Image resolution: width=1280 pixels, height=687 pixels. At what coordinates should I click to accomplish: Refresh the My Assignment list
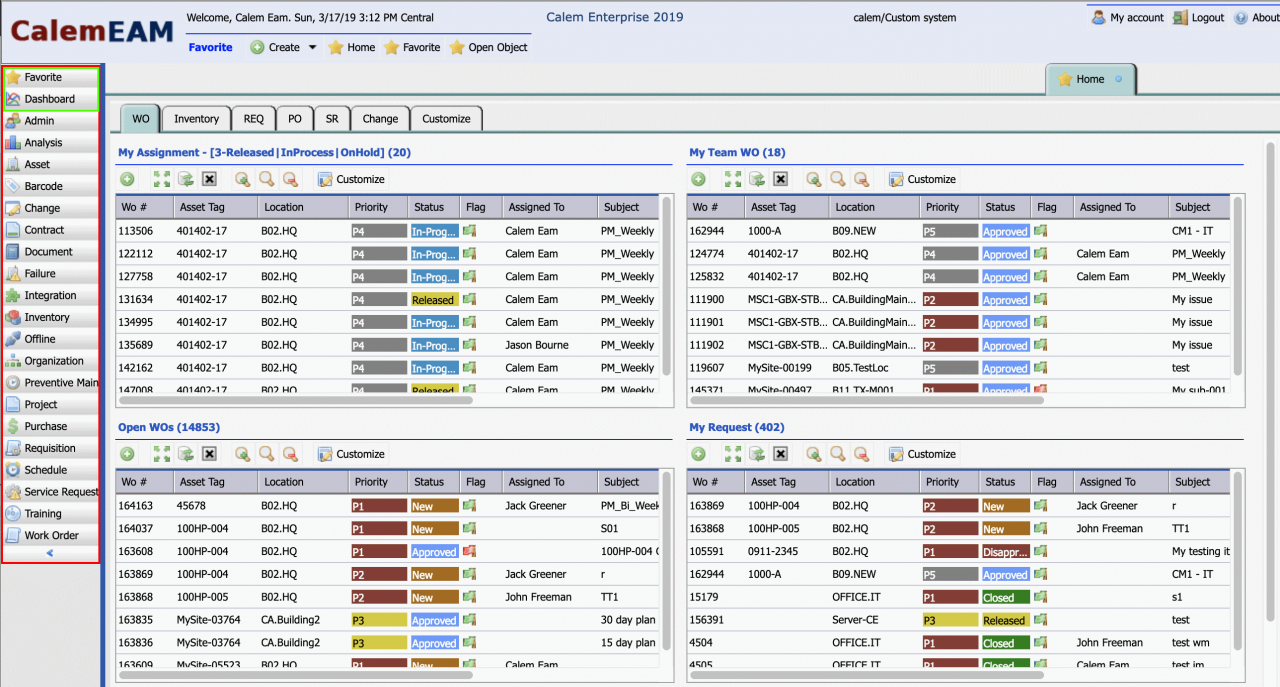tap(186, 179)
